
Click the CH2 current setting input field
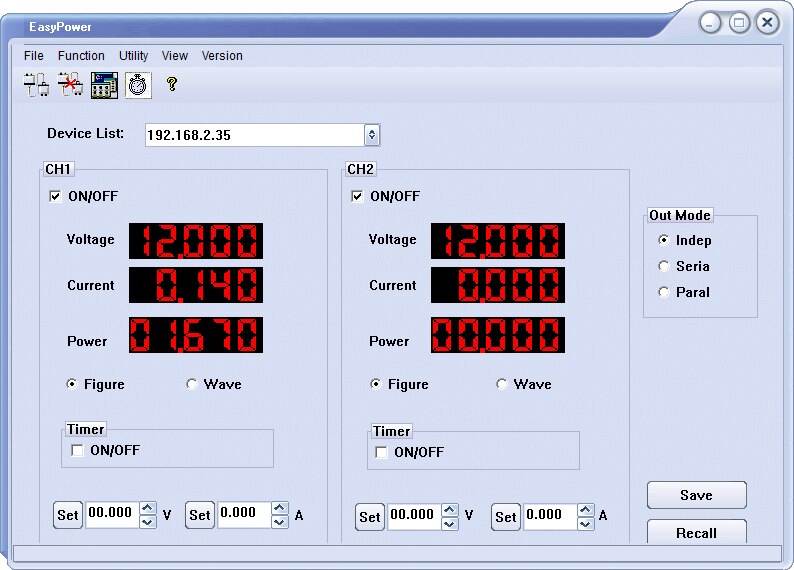pyautogui.click(x=550, y=517)
